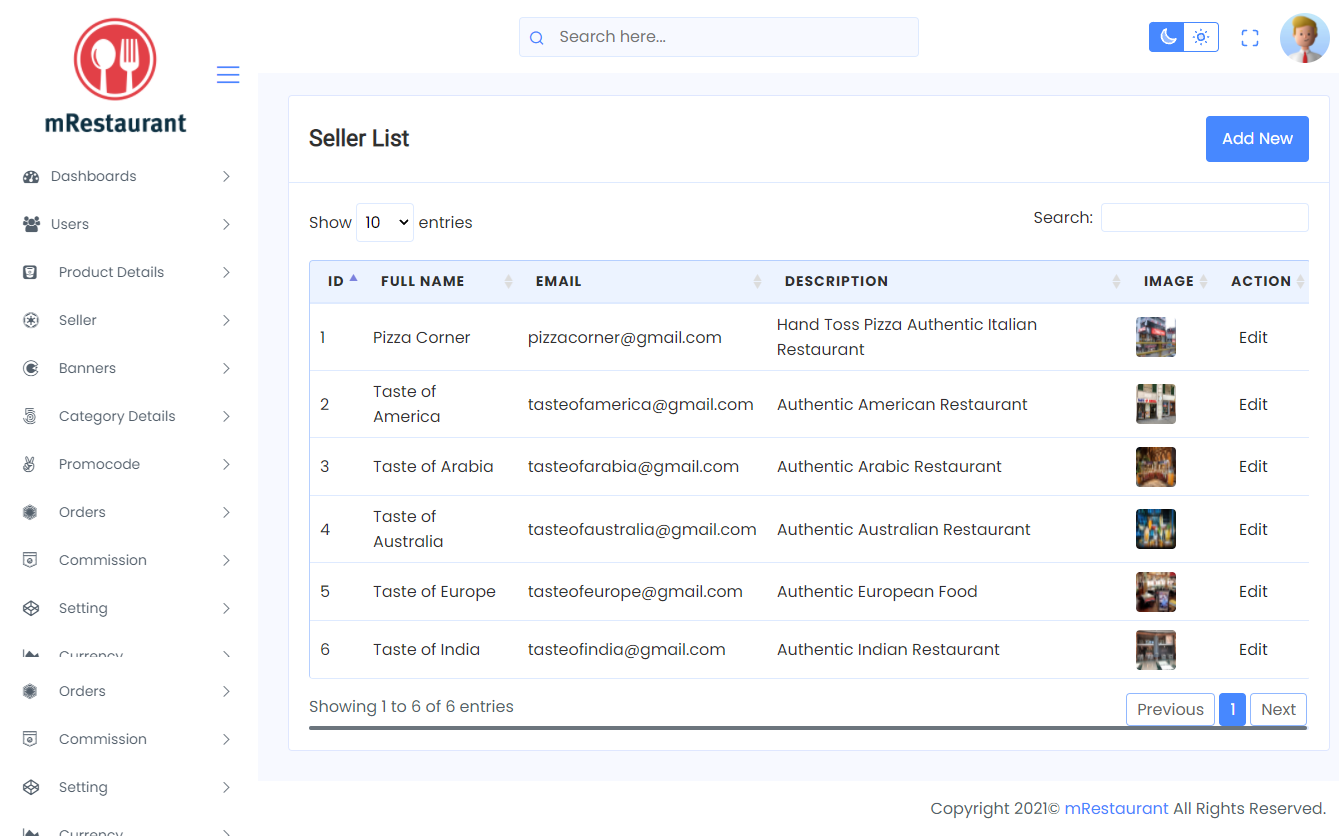The image size is (1339, 836).
Task: Click the Promocode sidebar icon
Action: [30, 465]
